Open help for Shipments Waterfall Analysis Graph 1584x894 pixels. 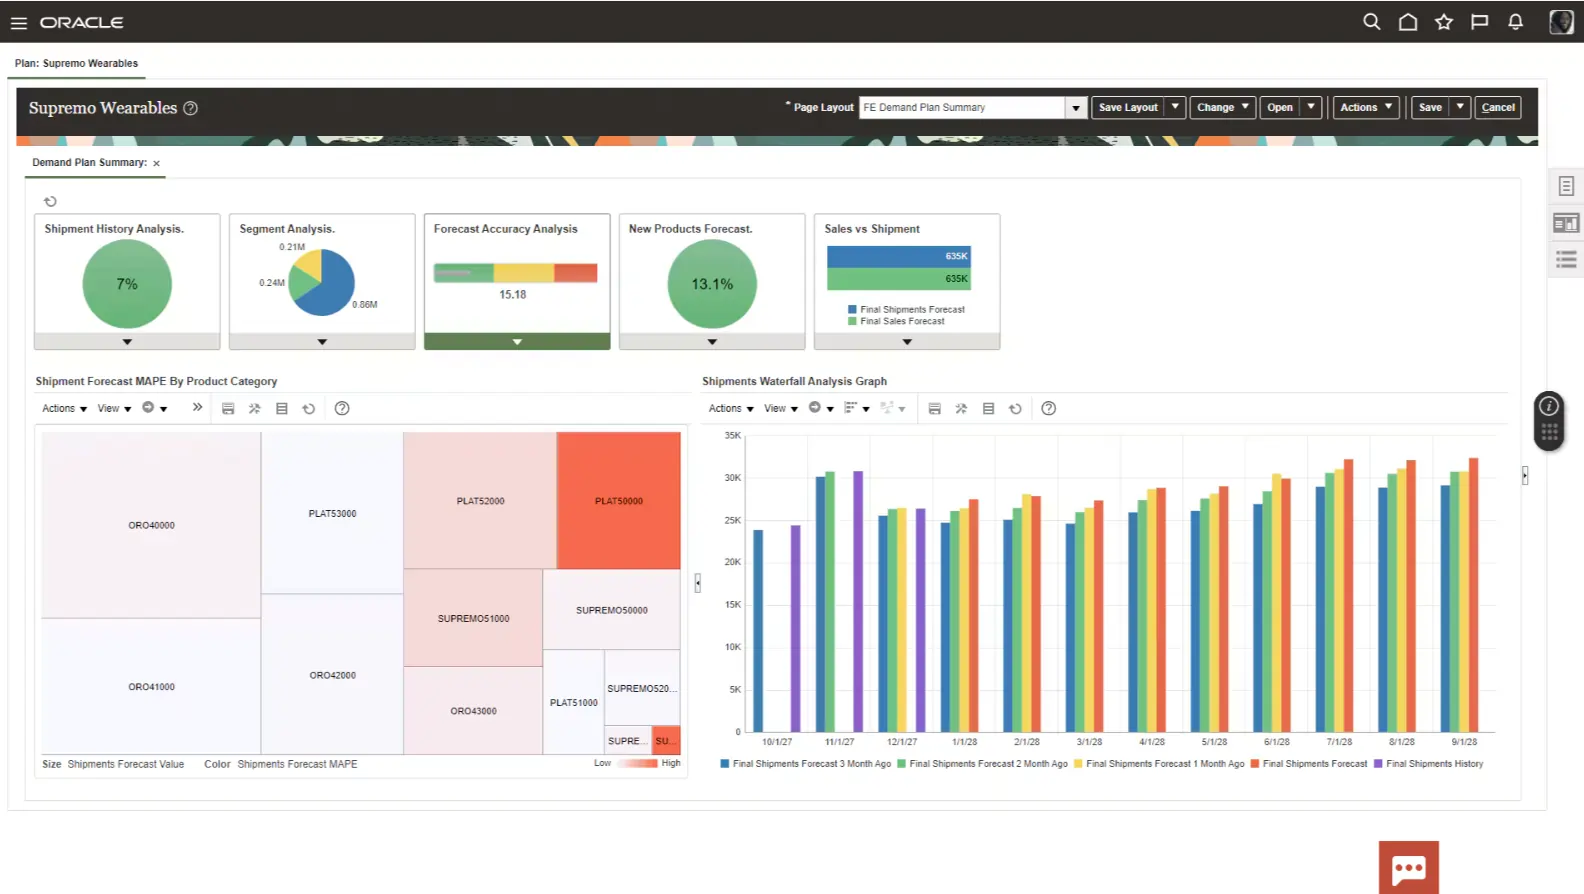tap(1048, 408)
